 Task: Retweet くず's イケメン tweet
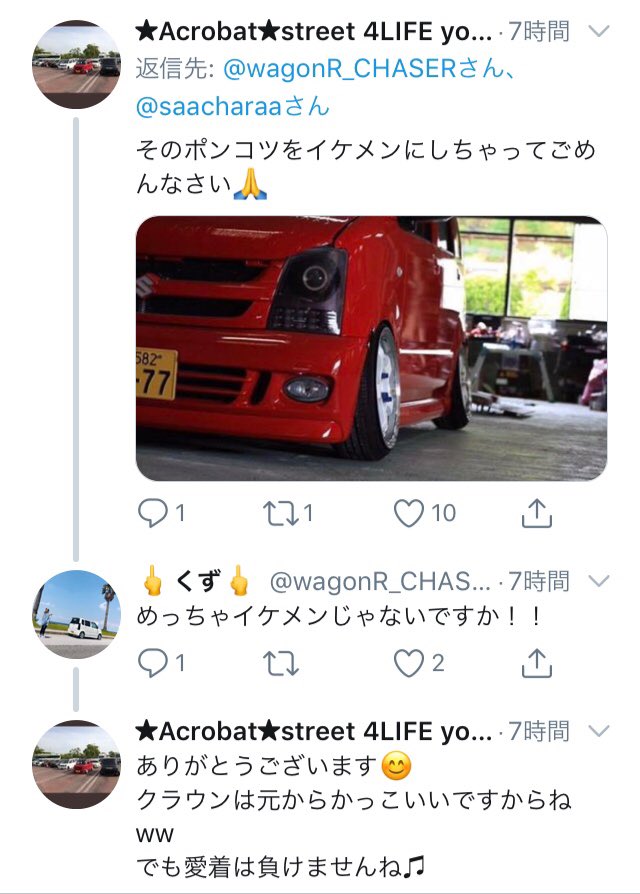tap(280, 663)
